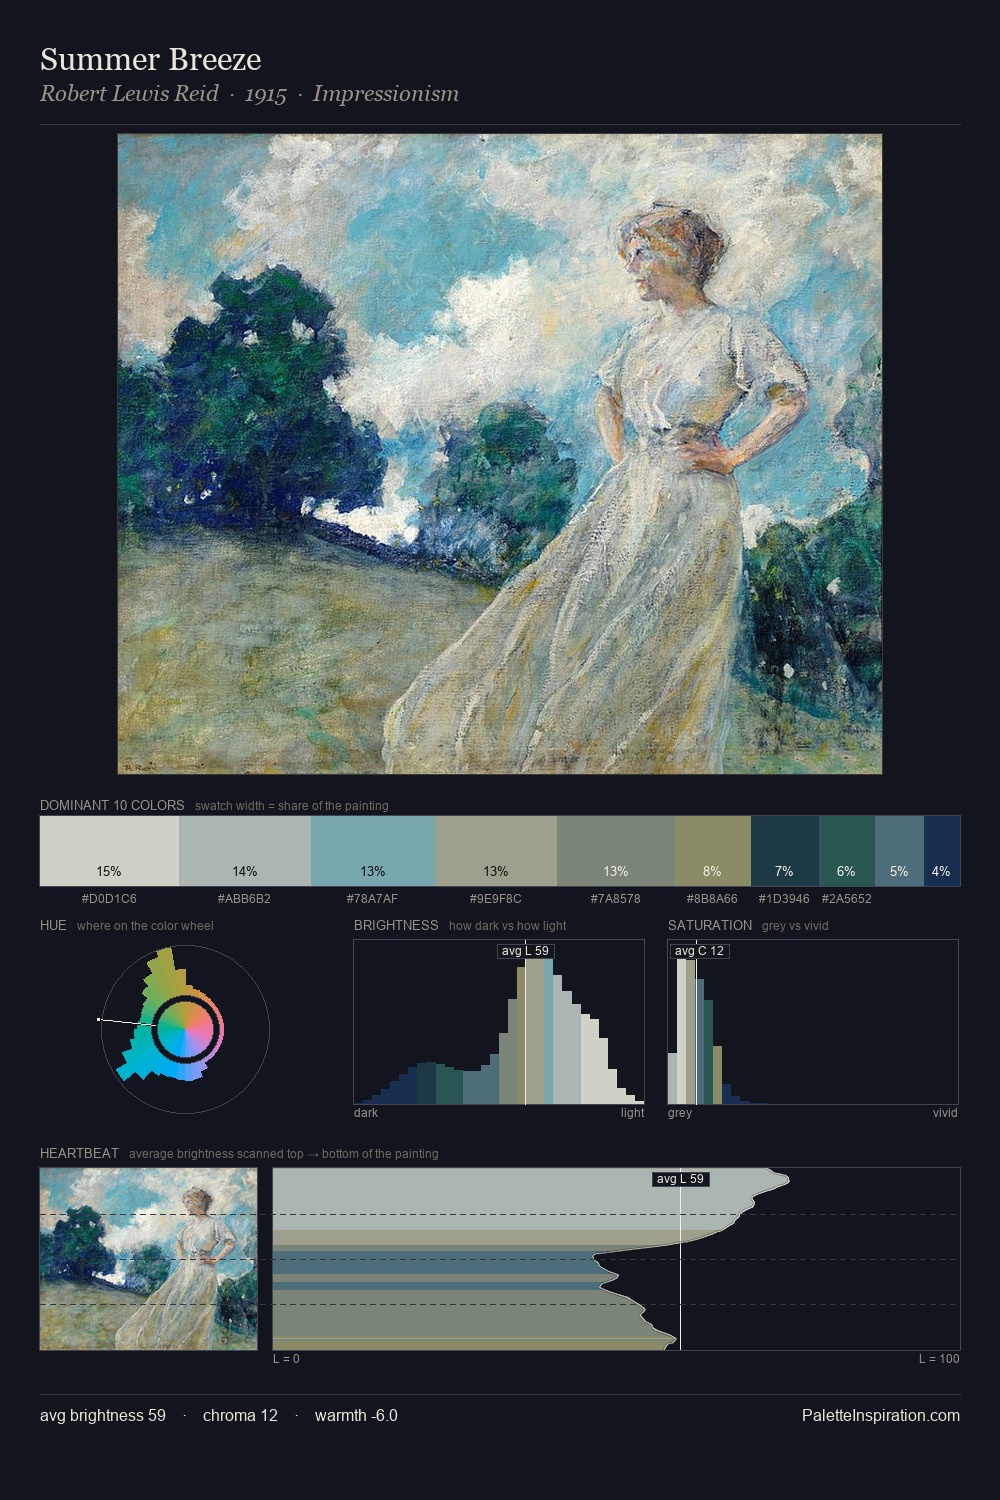Click 'swatch width = share of the painting' caption

point(292,805)
